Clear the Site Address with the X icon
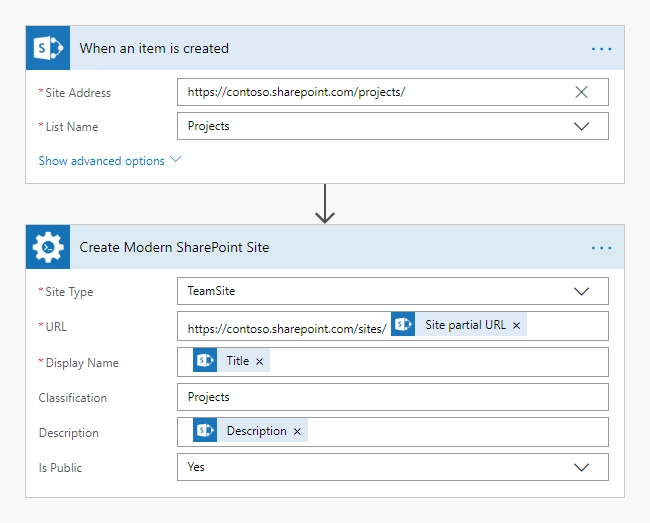This screenshot has height=523, width=650. point(581,92)
